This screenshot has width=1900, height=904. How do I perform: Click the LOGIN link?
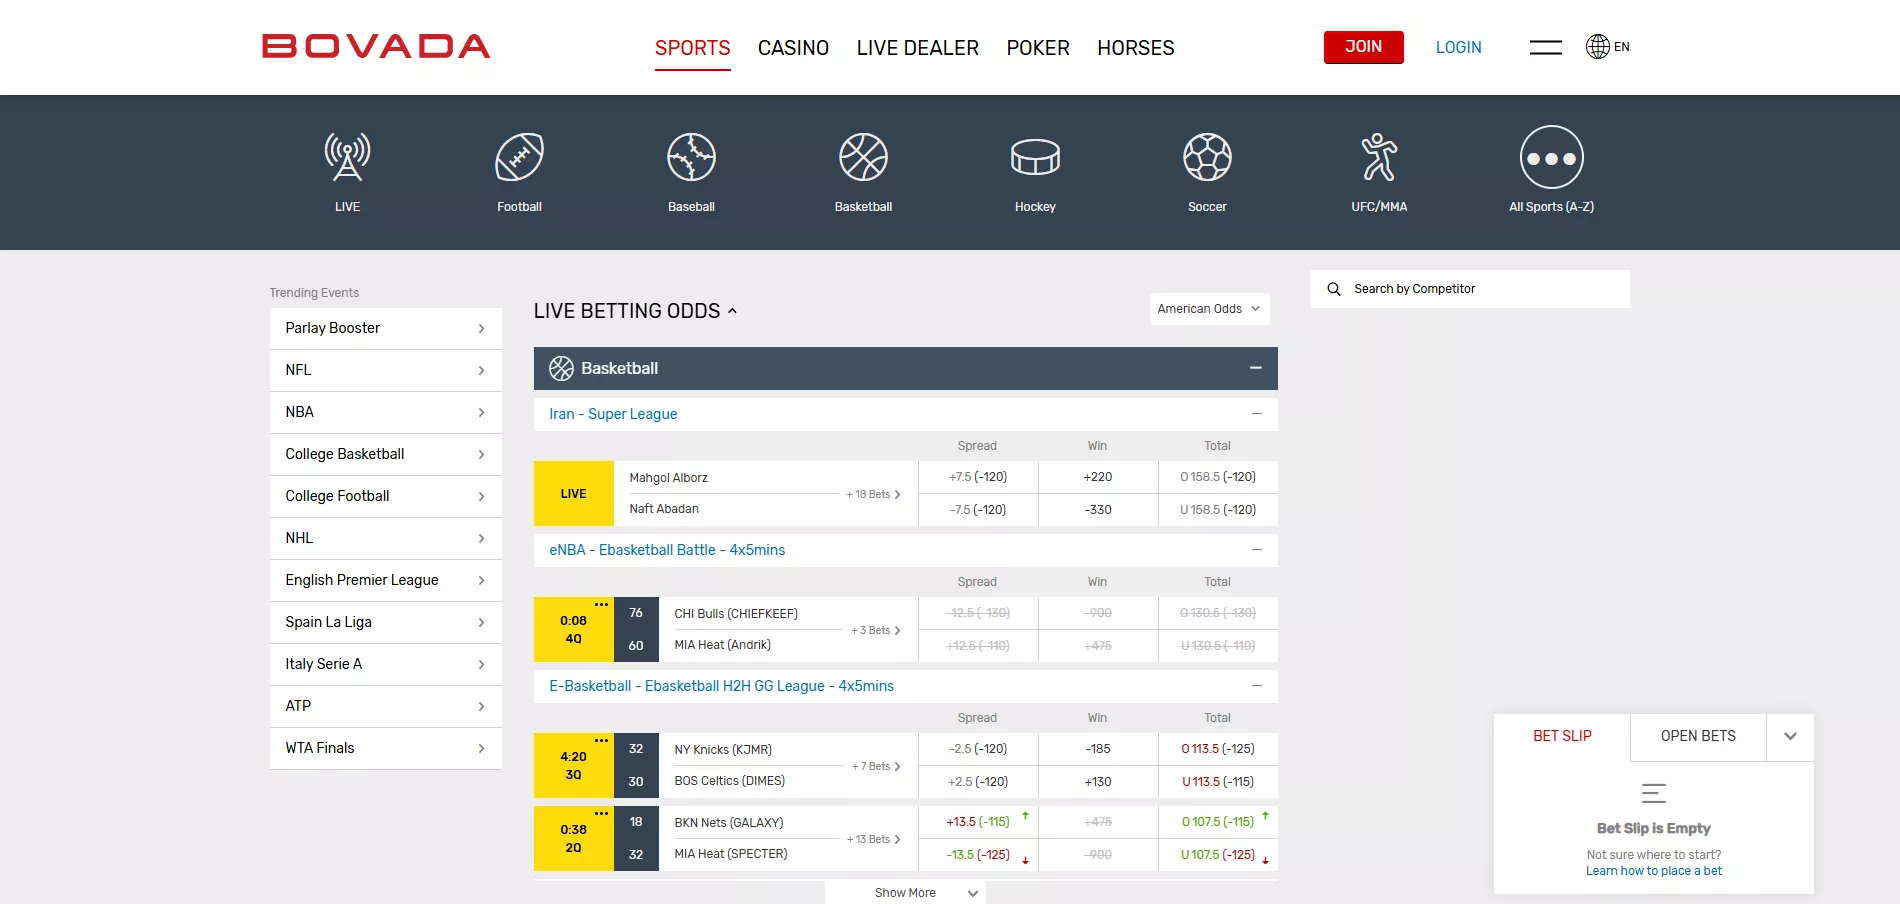(1458, 47)
